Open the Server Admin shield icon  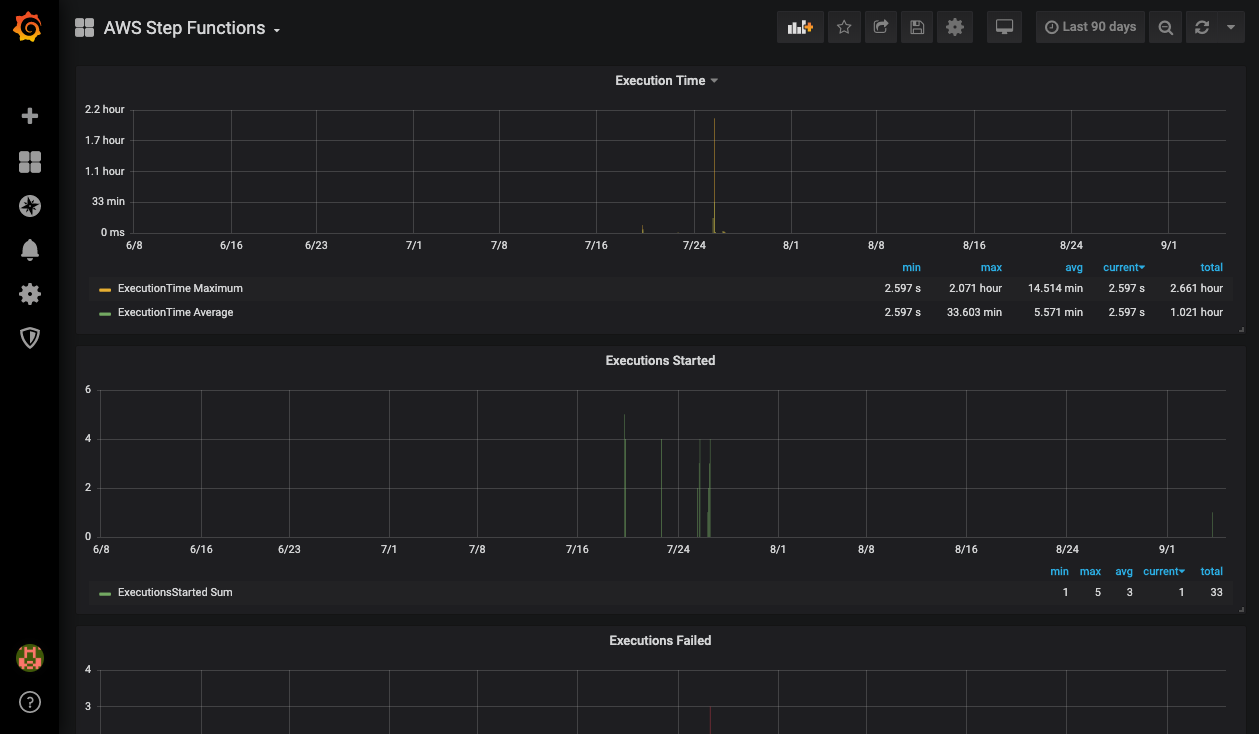pos(30,338)
